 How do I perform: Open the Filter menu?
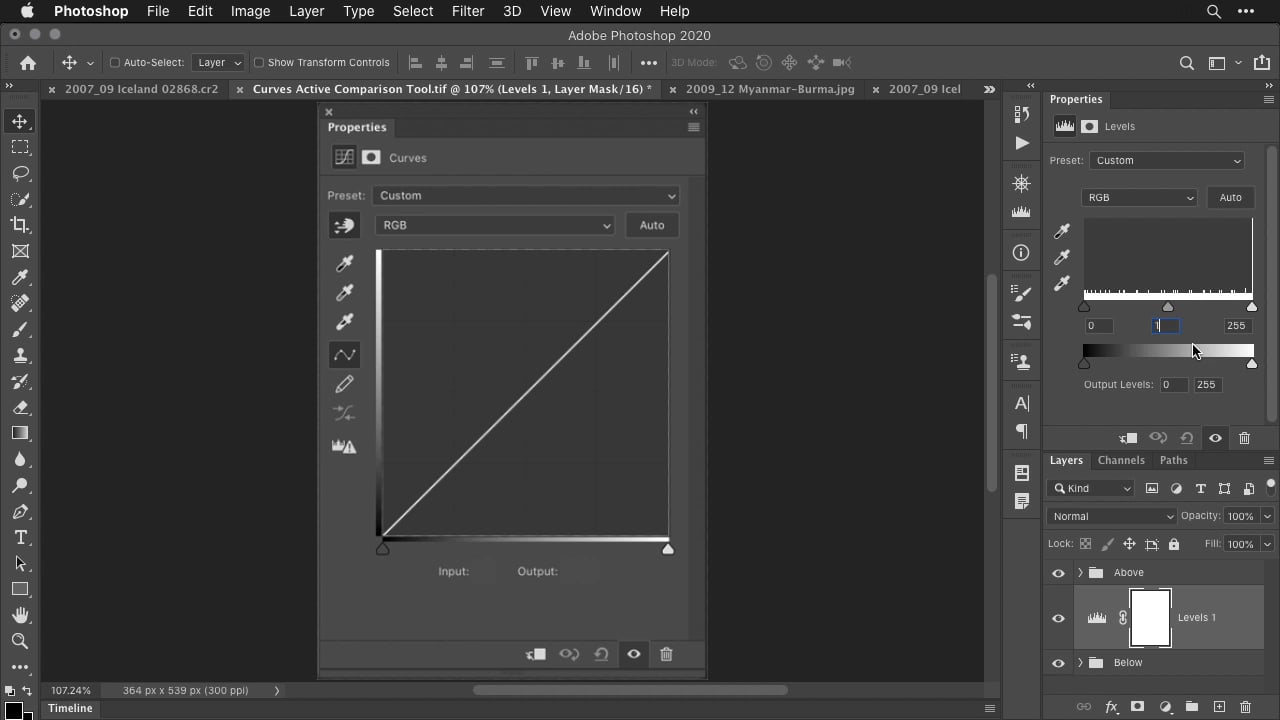468,11
